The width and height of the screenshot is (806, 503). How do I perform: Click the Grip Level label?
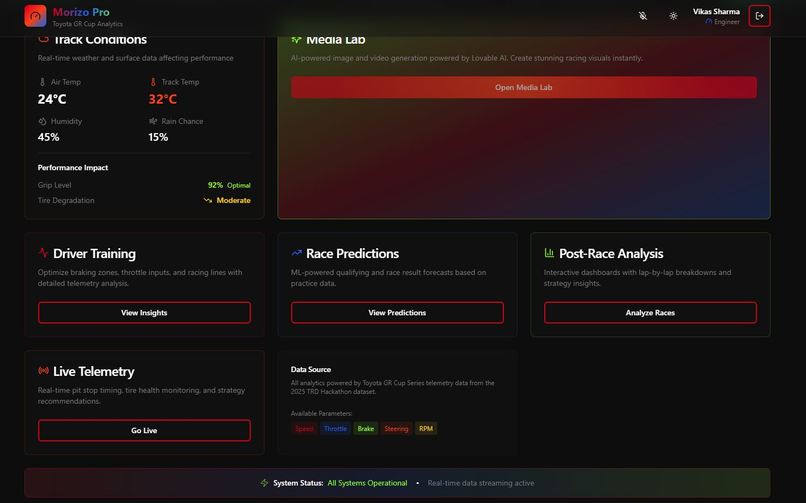[54, 185]
